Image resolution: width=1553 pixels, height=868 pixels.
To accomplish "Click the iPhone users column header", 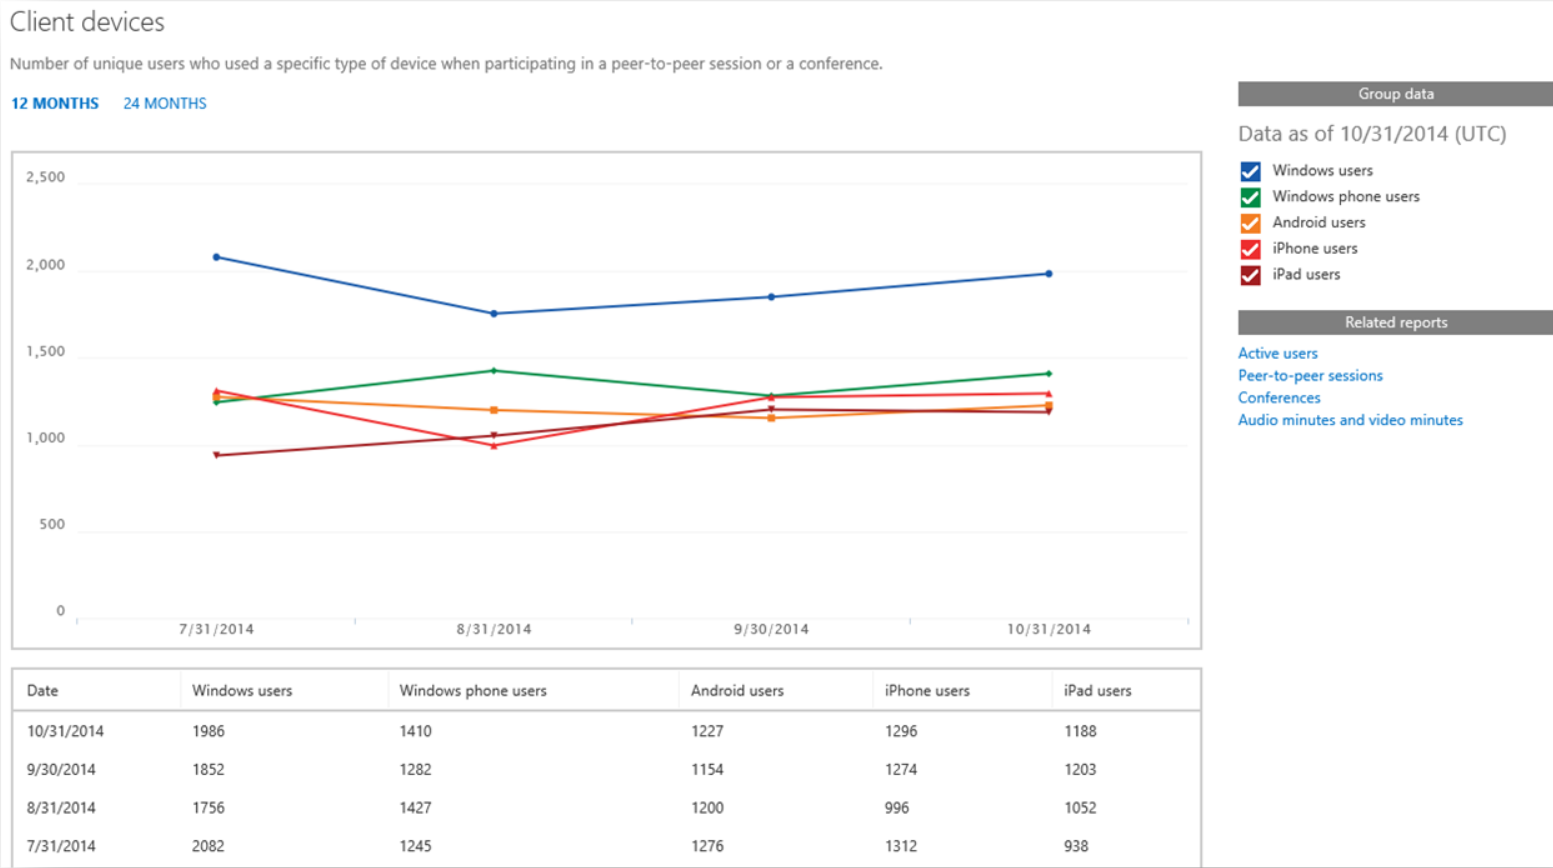I will tap(927, 690).
